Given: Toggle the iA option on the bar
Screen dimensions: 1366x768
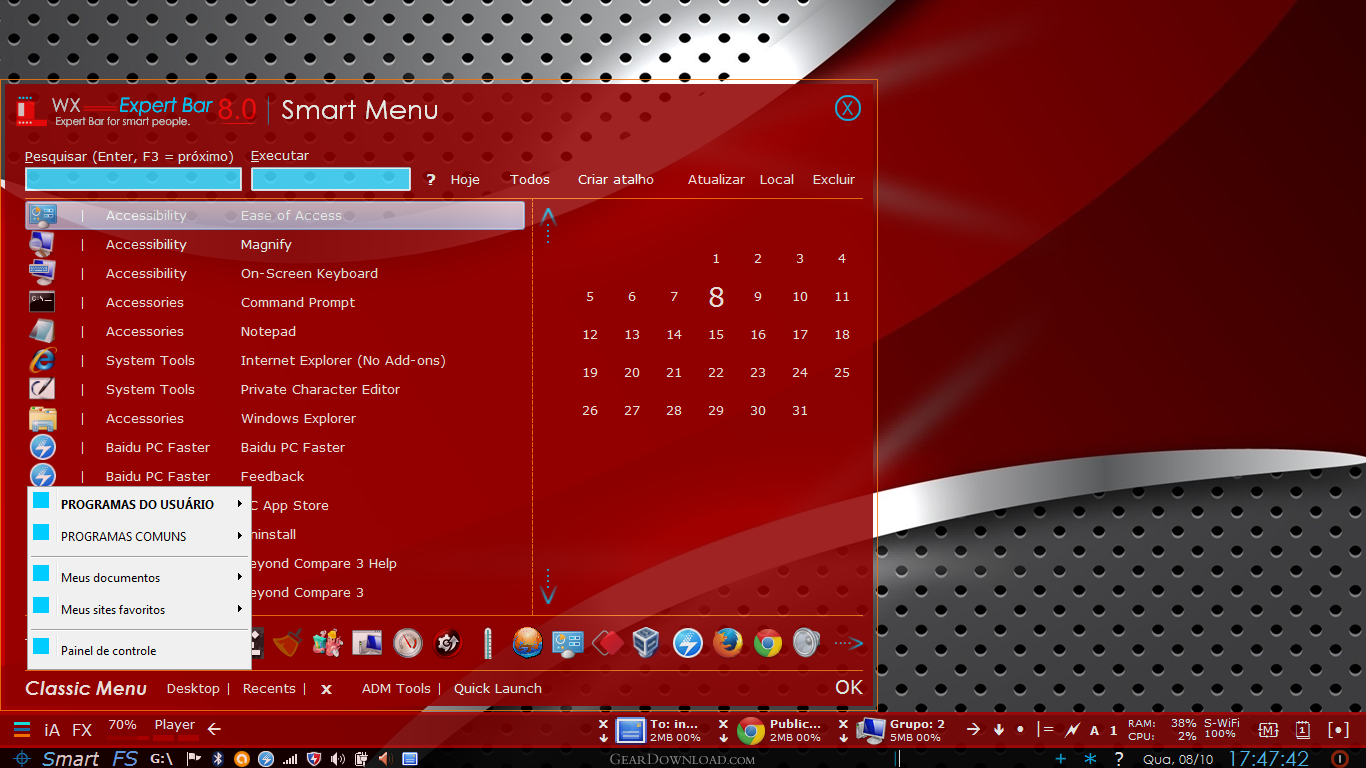Looking at the screenshot, I should [x=52, y=730].
